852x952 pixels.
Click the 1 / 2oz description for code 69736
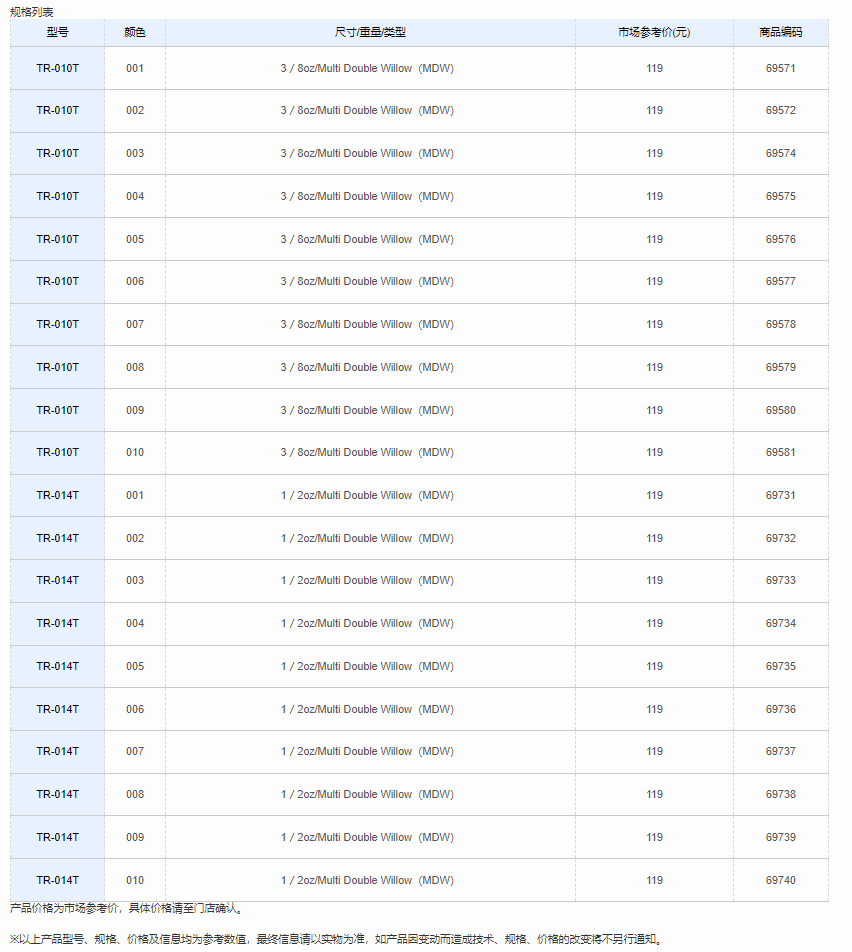tap(367, 709)
